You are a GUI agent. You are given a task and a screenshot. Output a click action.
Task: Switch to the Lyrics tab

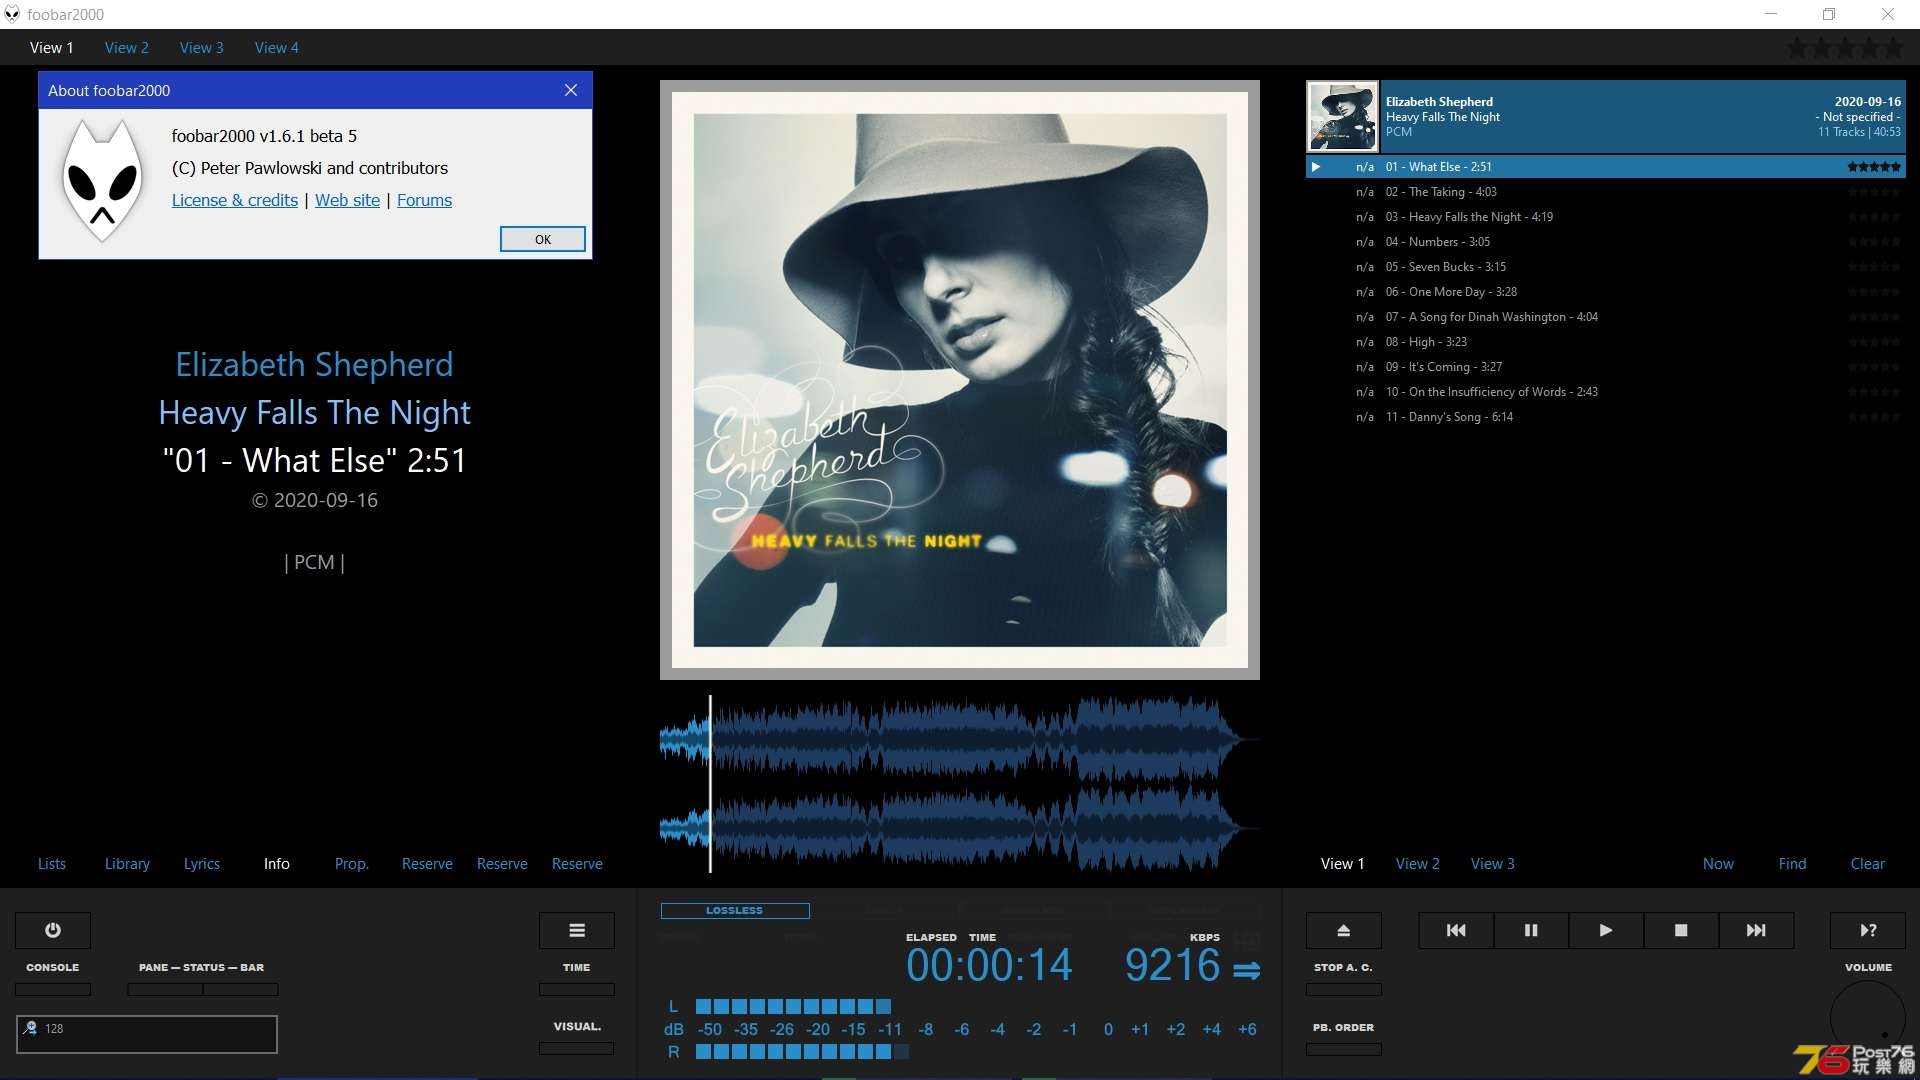pyautogui.click(x=202, y=862)
